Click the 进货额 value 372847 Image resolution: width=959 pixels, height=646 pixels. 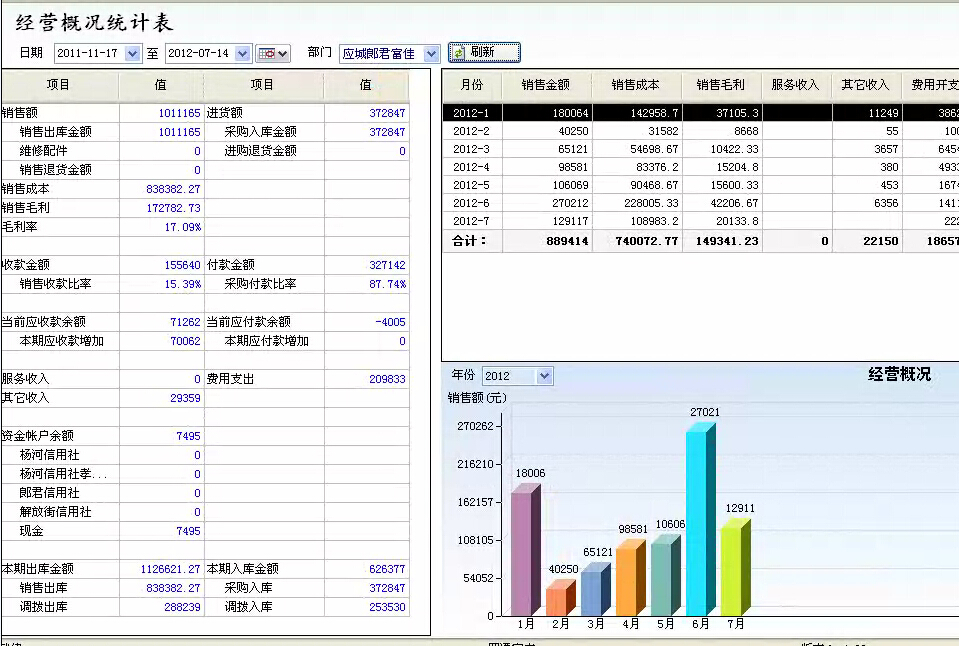(387, 113)
